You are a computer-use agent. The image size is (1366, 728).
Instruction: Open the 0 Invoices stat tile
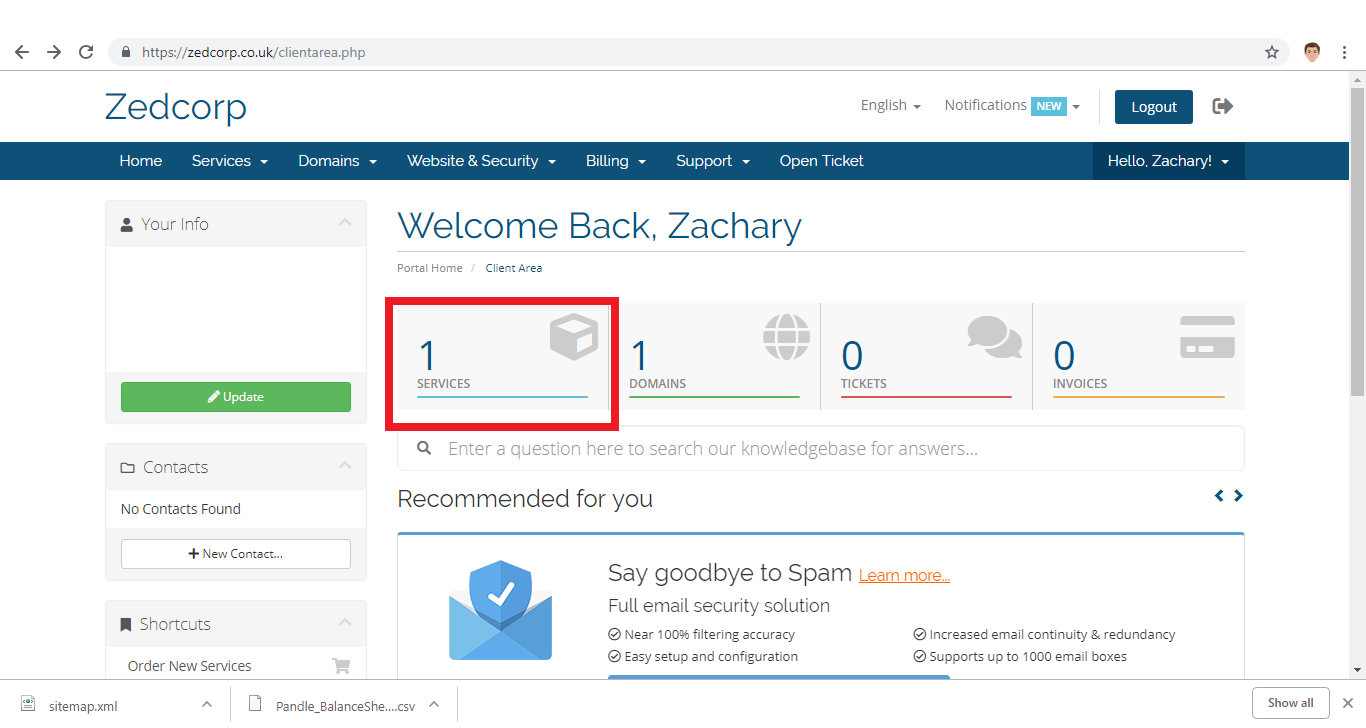(1138, 356)
